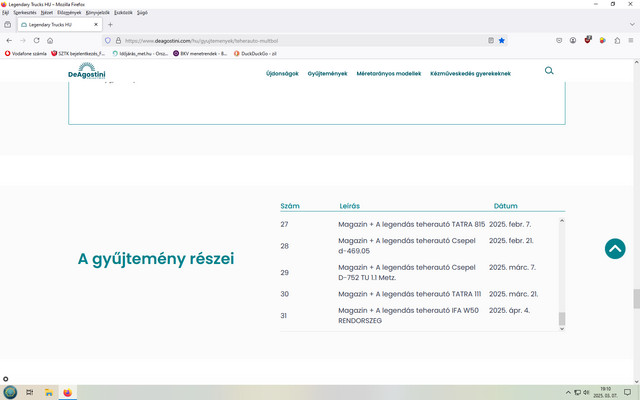Screen dimensions: 640x400
Task: Open Kézműveskedés gyerekeknek navigation link
Action: [x=470, y=73]
